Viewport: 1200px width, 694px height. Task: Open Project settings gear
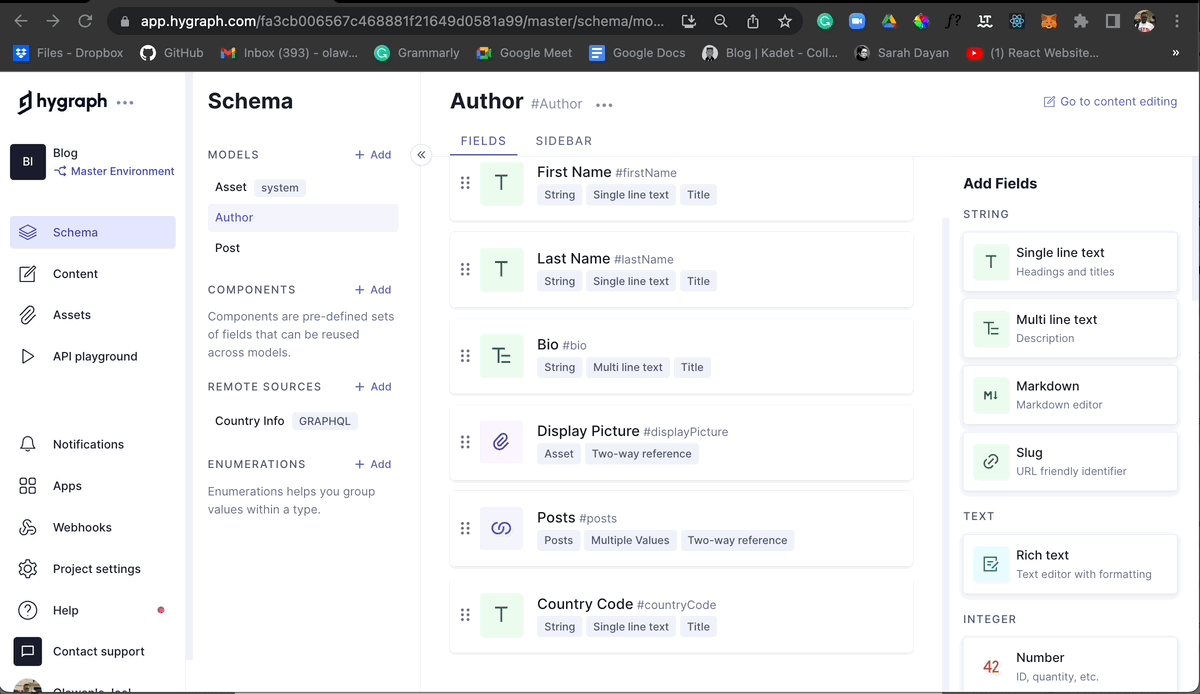(28, 569)
